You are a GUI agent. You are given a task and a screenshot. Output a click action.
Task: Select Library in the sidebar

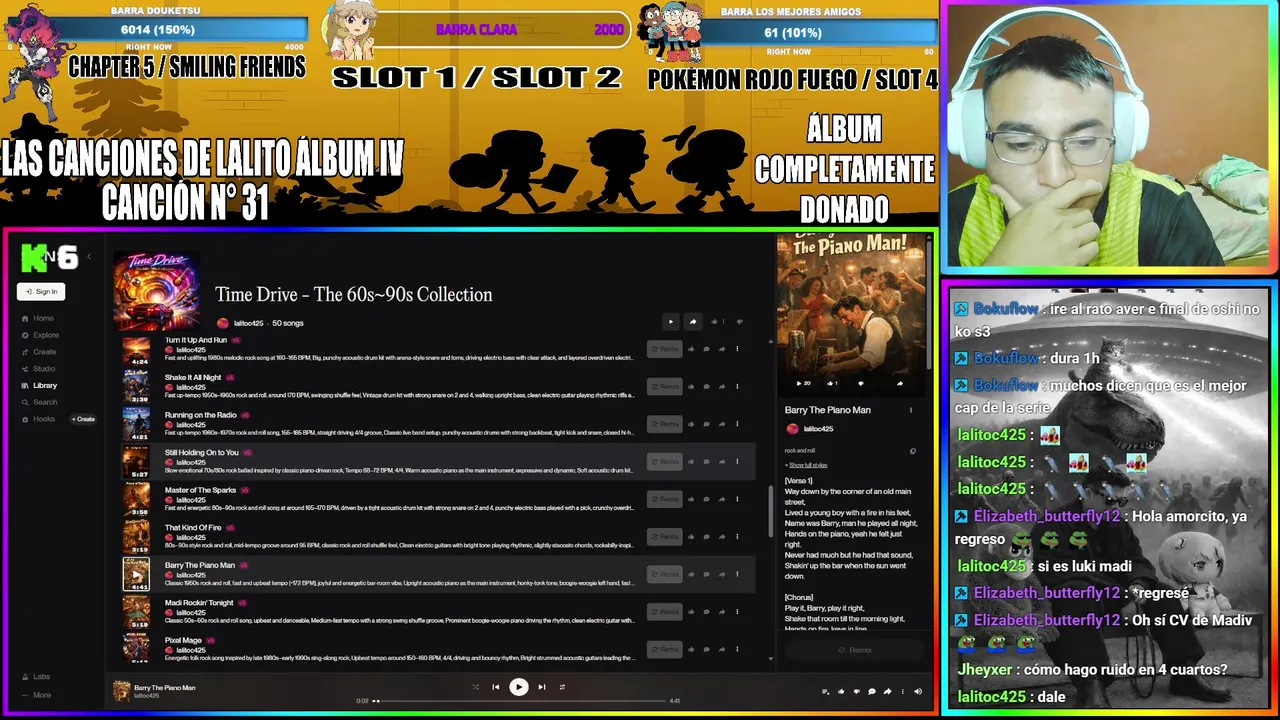[39, 385]
